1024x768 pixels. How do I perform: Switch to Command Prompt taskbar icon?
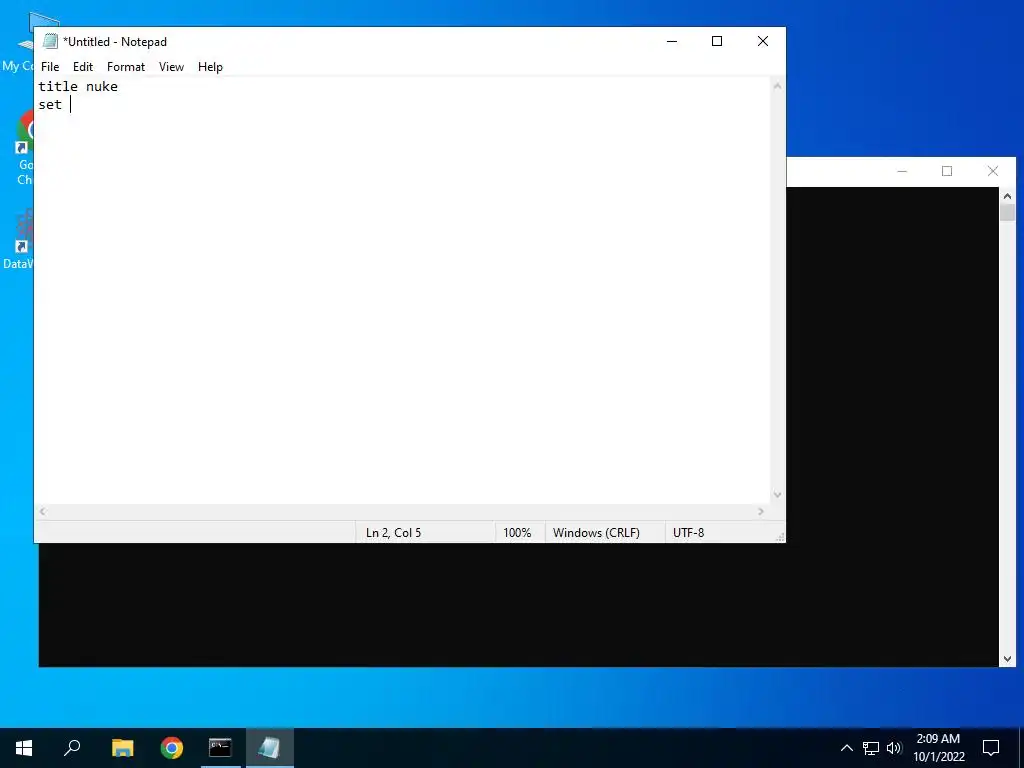coord(220,748)
